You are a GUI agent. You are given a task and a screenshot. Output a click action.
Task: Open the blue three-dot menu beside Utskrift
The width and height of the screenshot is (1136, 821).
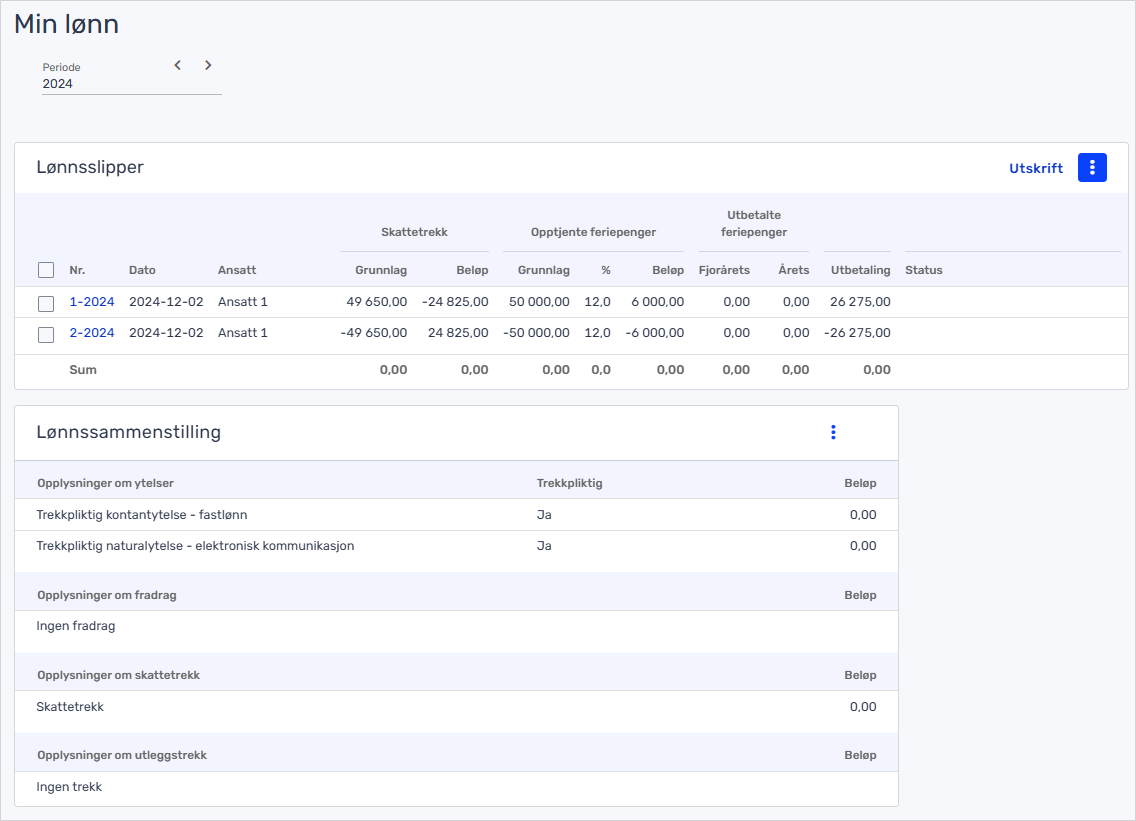tap(1092, 168)
